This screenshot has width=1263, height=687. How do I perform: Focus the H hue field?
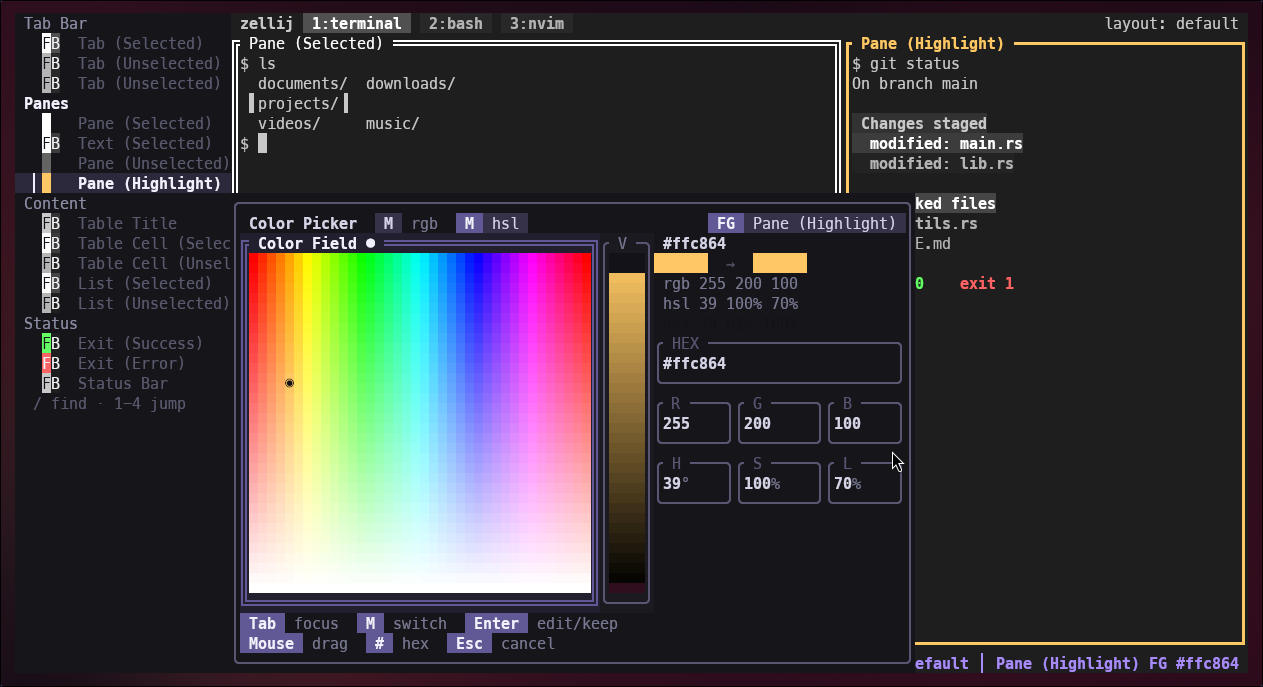coord(694,483)
